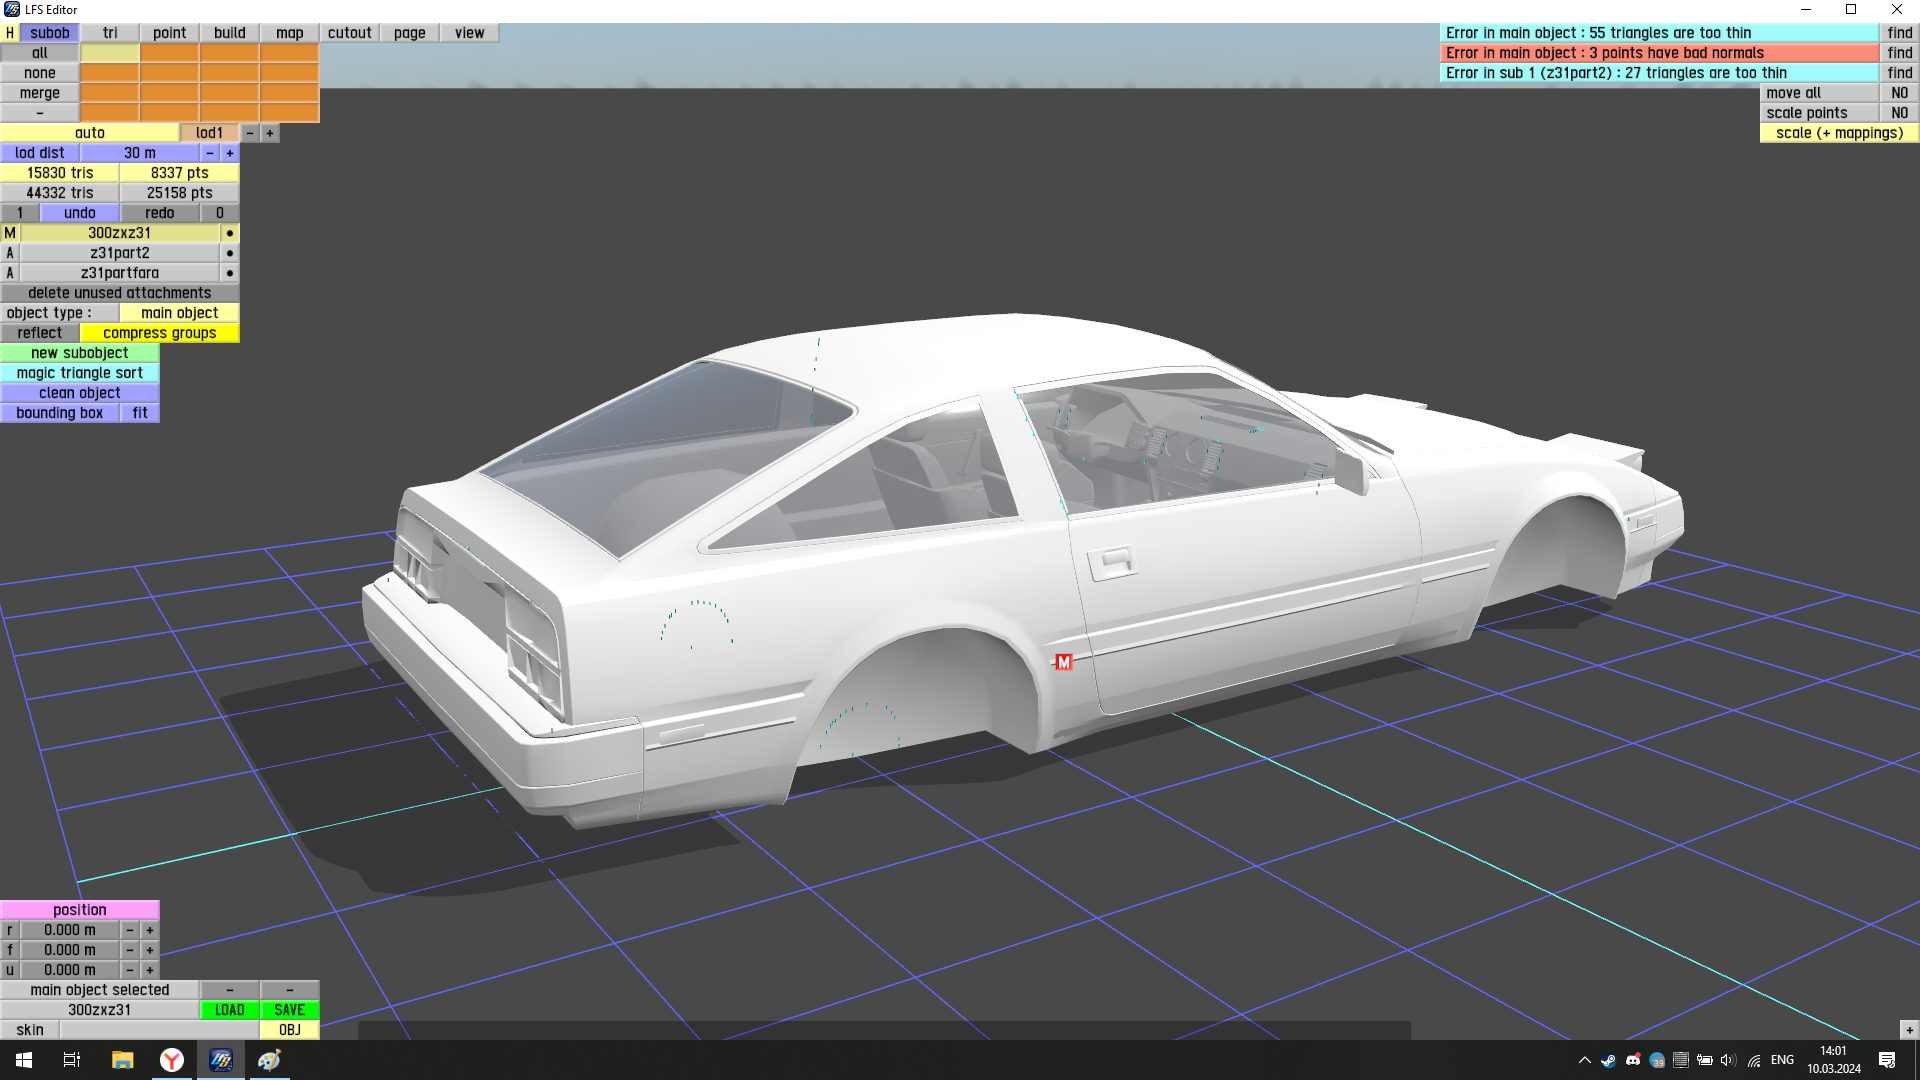The height and width of the screenshot is (1080, 1920).
Task: Click the magic triangle sort button
Action: pyautogui.click(x=80, y=373)
